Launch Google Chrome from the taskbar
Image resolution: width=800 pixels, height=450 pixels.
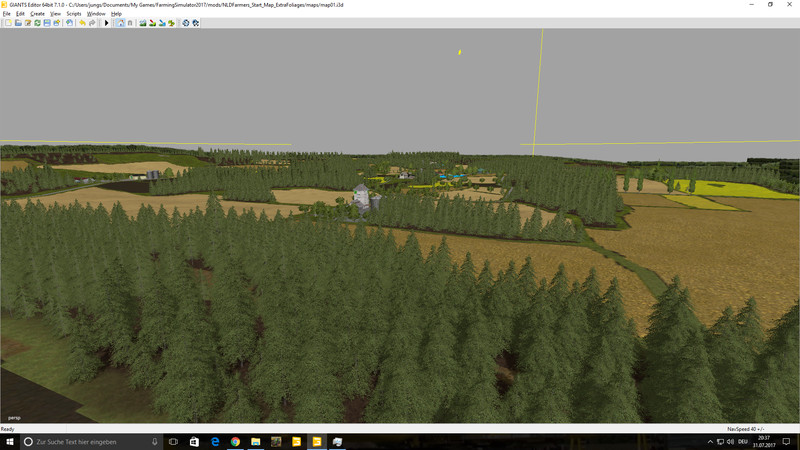235,441
